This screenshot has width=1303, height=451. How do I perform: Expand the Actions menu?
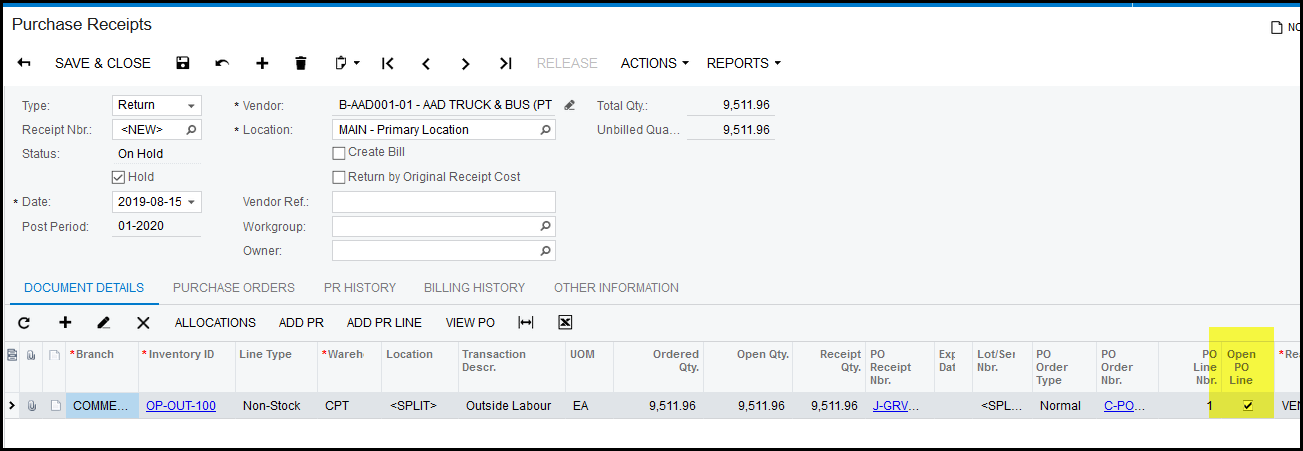tap(654, 63)
